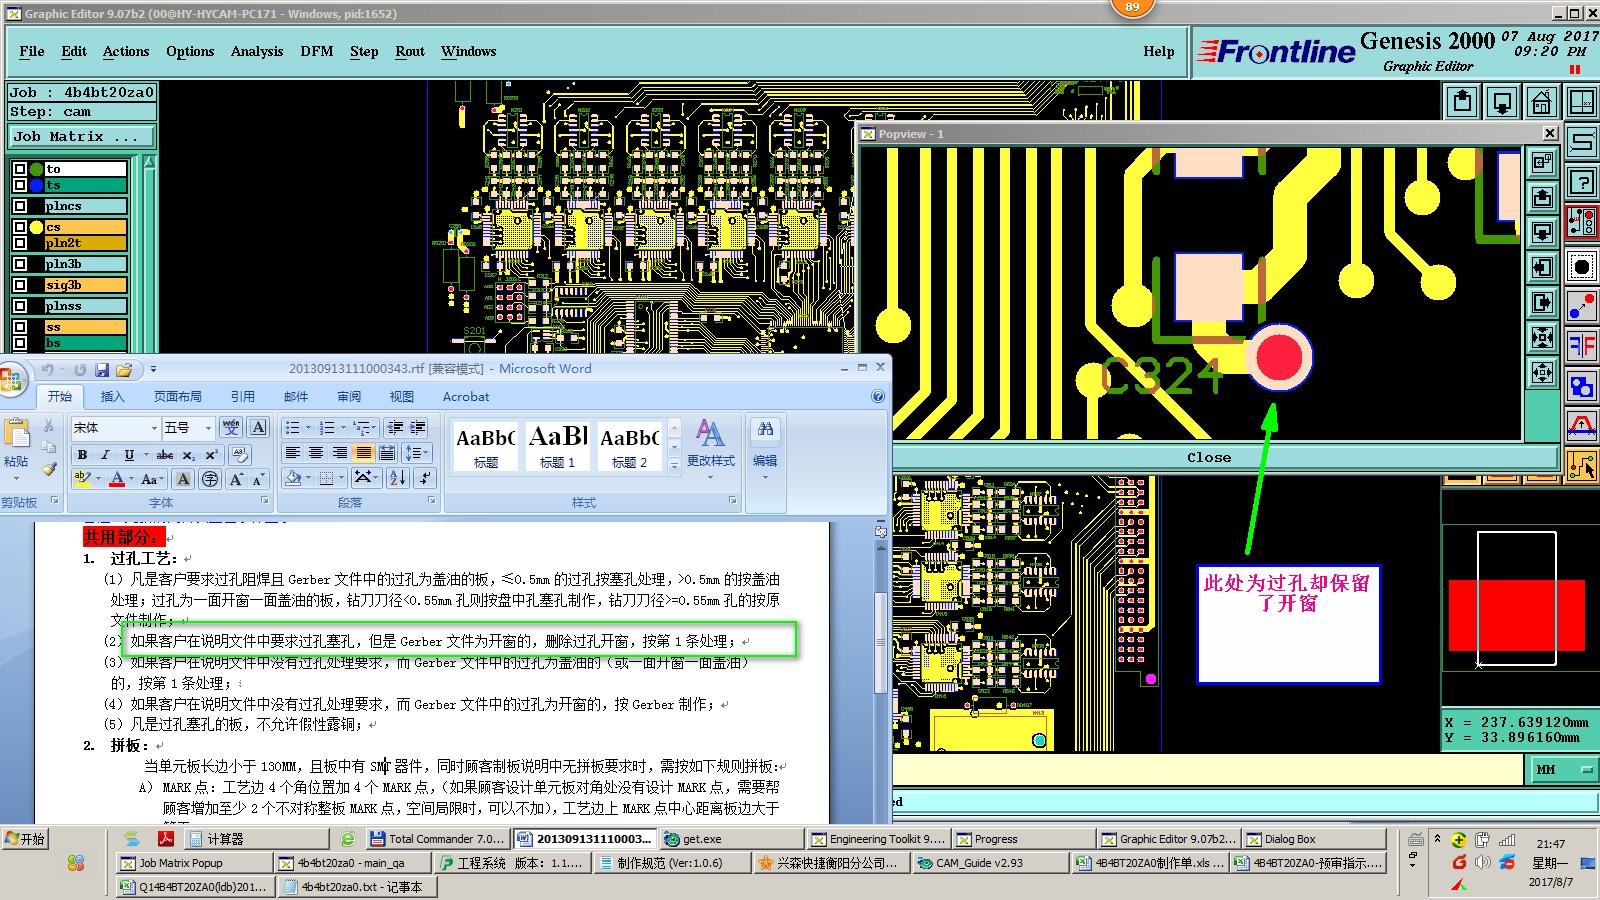1600x900 pixels.
Task: Open the Analysis menu
Action: coord(257,52)
